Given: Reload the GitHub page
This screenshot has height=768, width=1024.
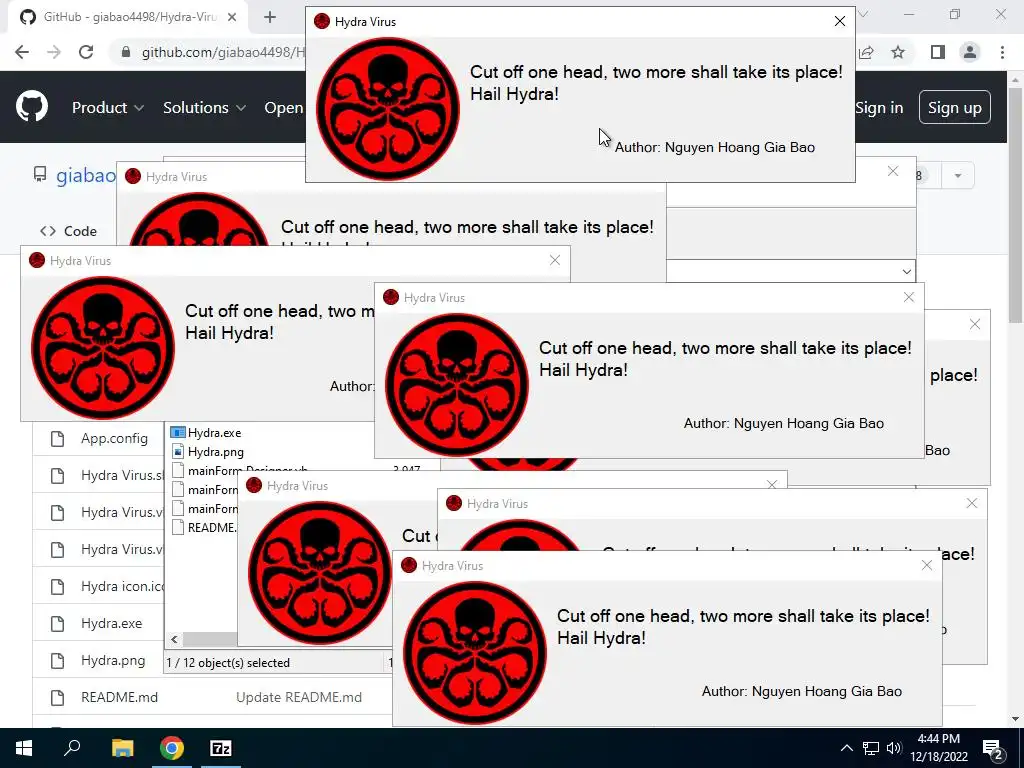Looking at the screenshot, I should [86, 52].
